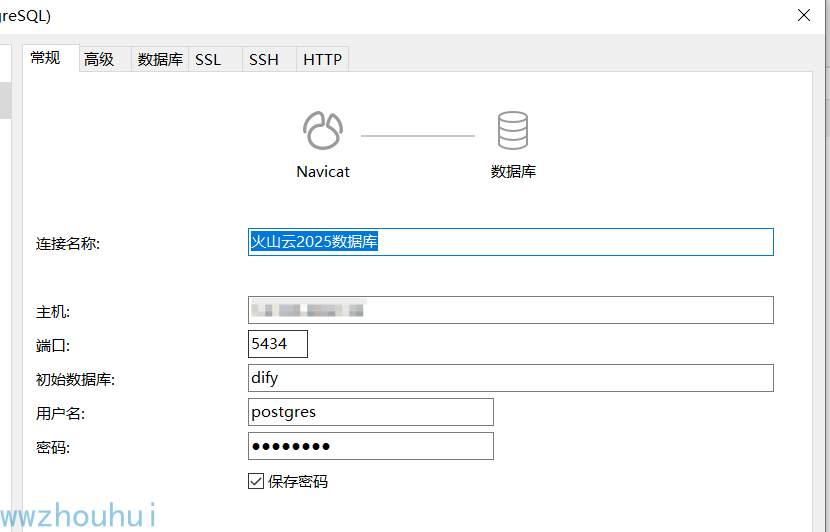Viewport: 830px width, 532px height.
Task: Open the 高级 tab
Action: (105, 59)
